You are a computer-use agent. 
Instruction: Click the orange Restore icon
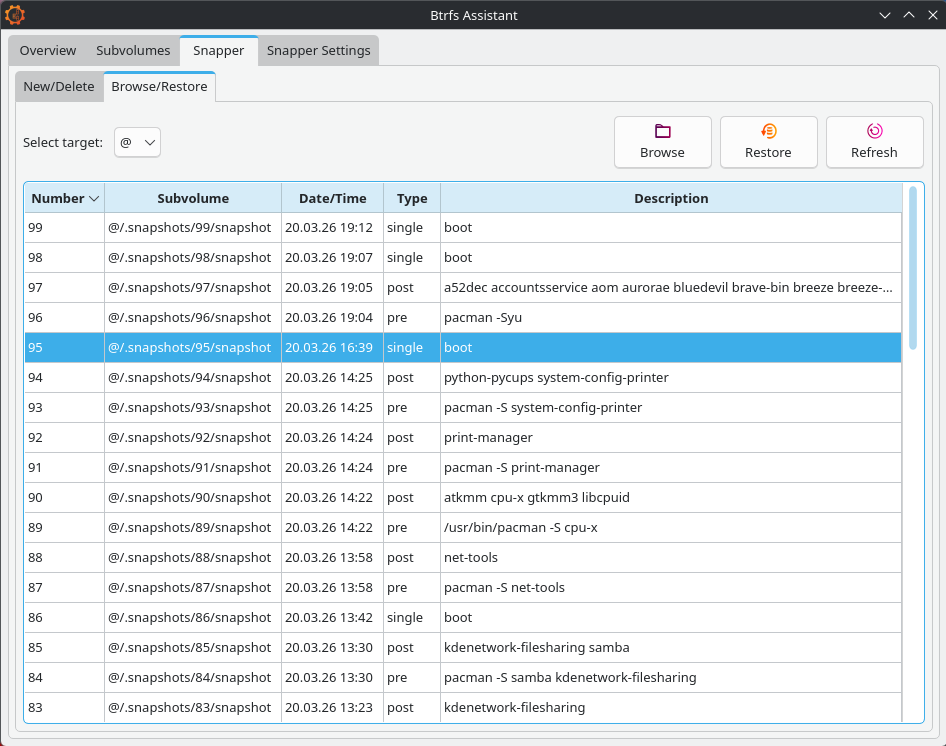click(x=769, y=131)
